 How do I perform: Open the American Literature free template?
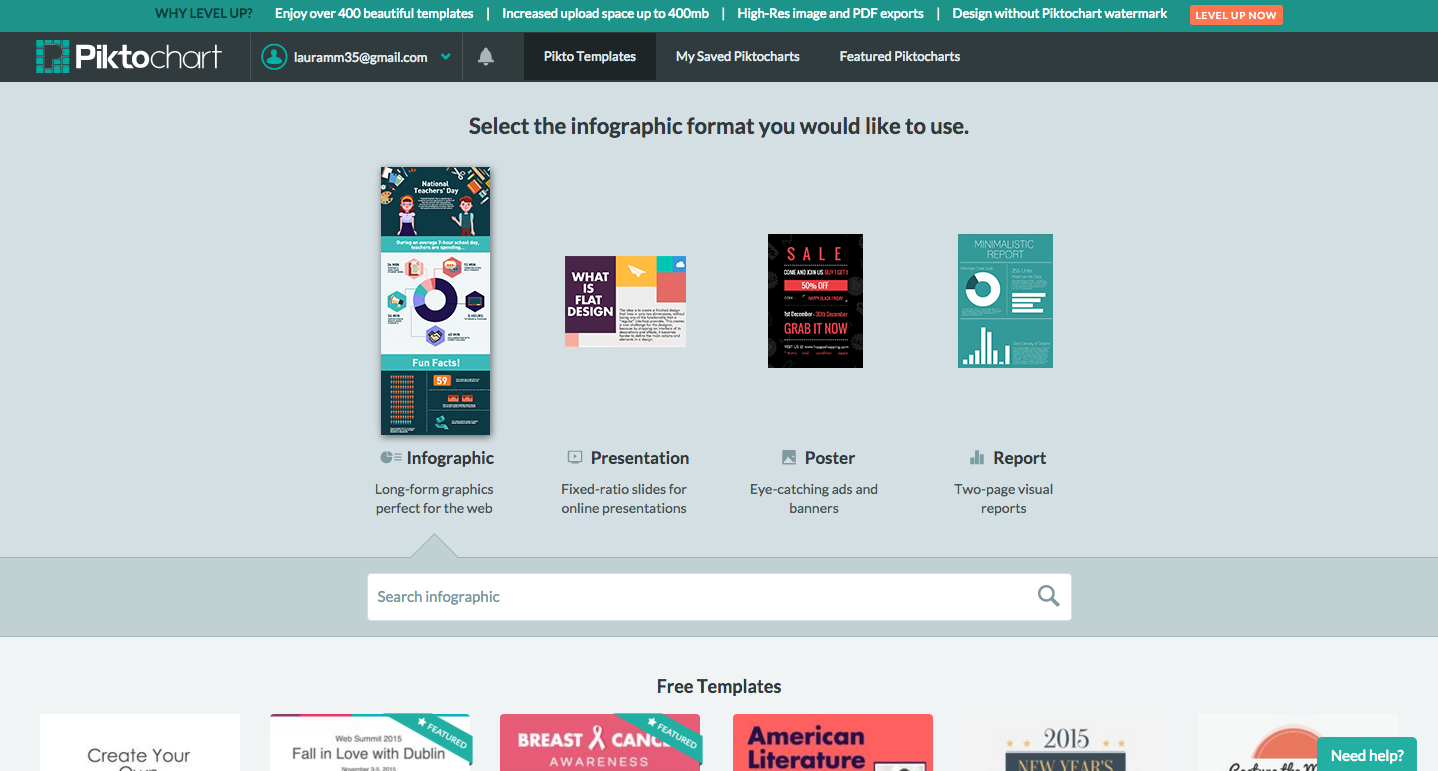pos(833,742)
